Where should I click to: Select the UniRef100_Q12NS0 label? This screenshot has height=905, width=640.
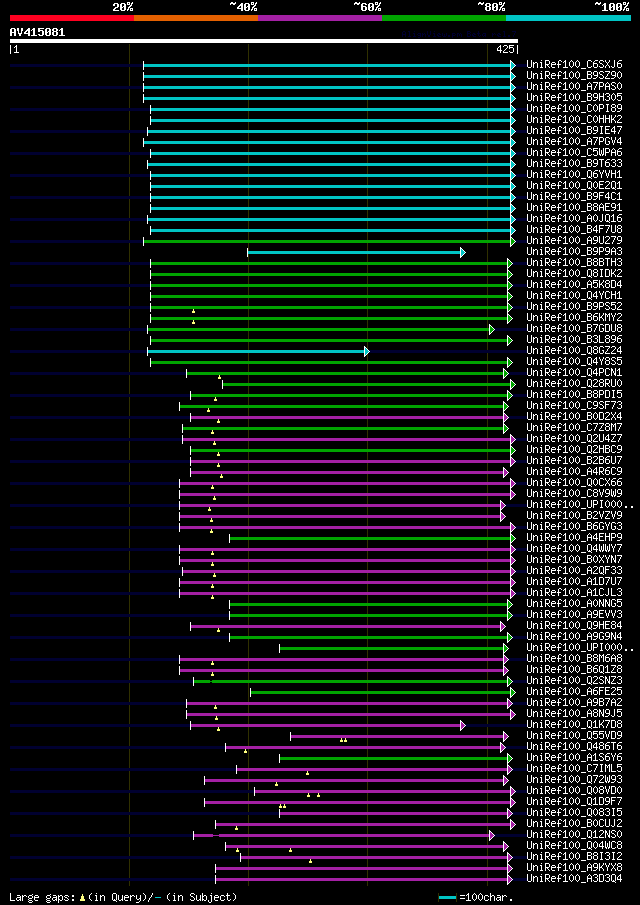click(574, 834)
